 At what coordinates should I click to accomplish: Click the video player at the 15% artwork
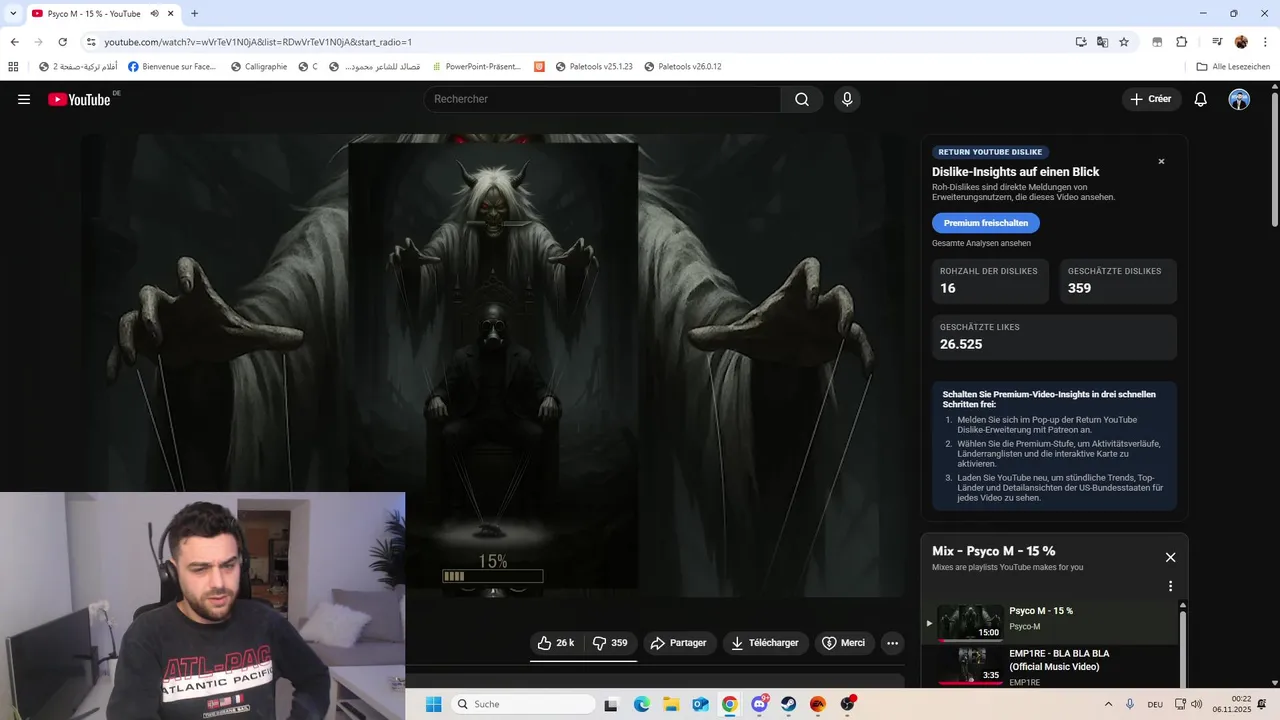(493, 365)
